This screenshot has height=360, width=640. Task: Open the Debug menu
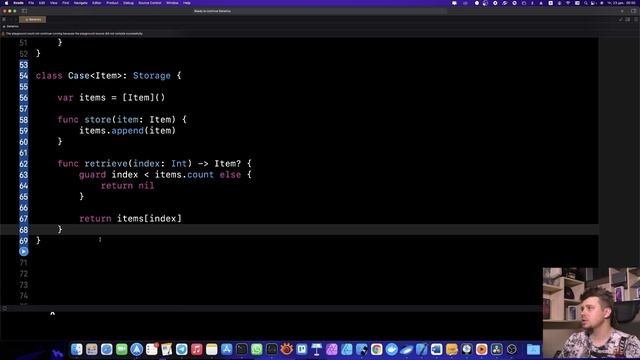tap(129, 3)
